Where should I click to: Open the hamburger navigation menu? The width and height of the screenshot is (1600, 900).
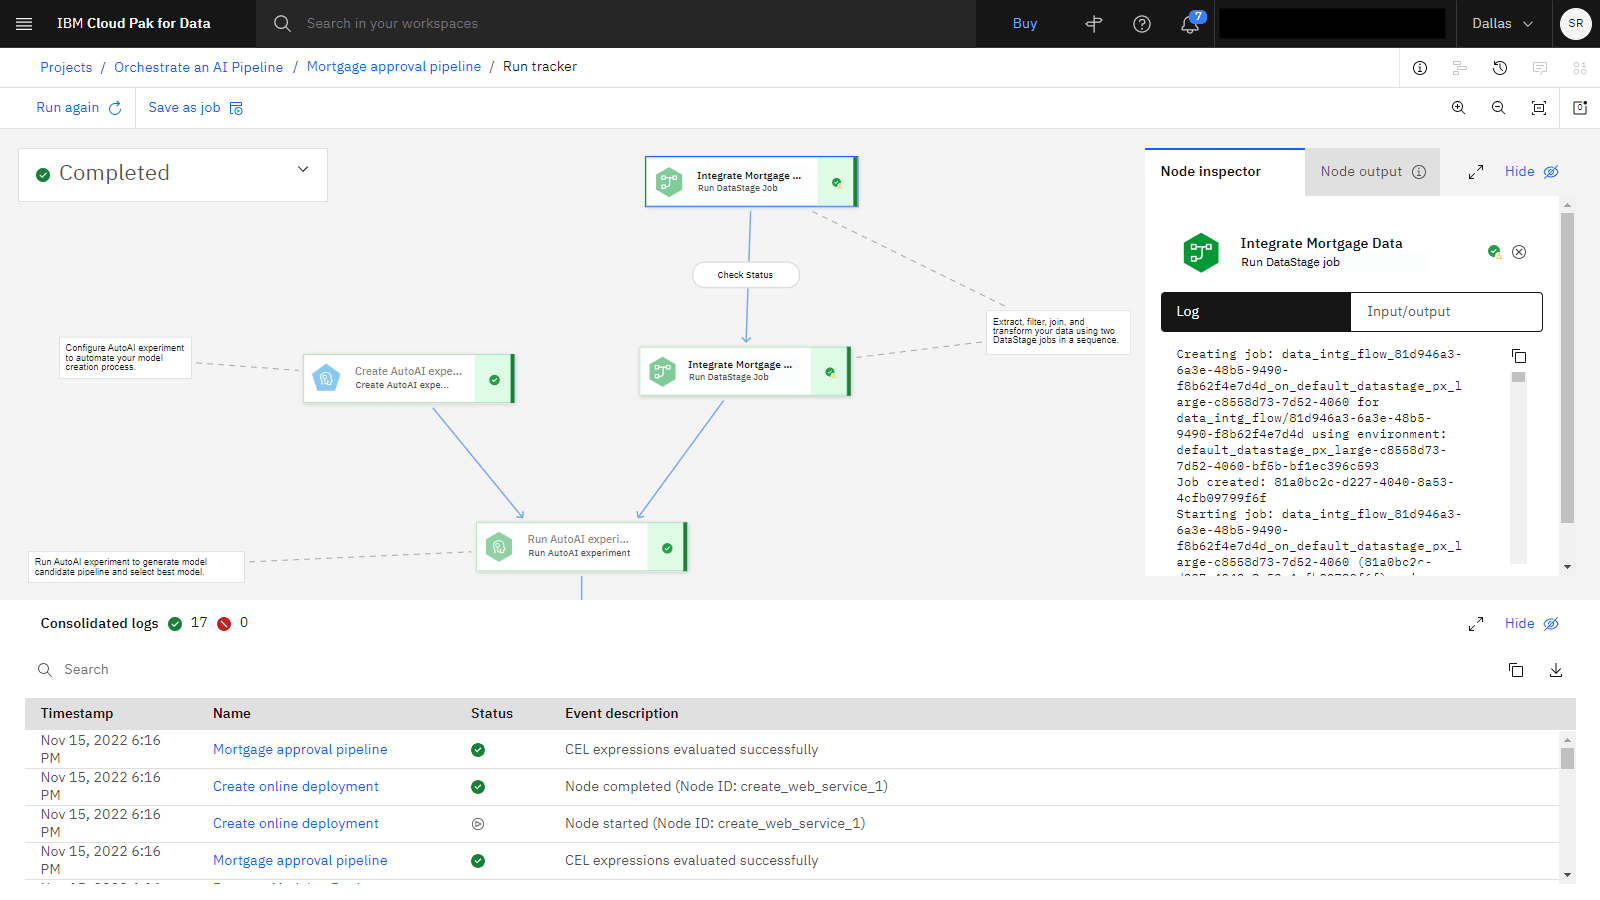tap(24, 23)
